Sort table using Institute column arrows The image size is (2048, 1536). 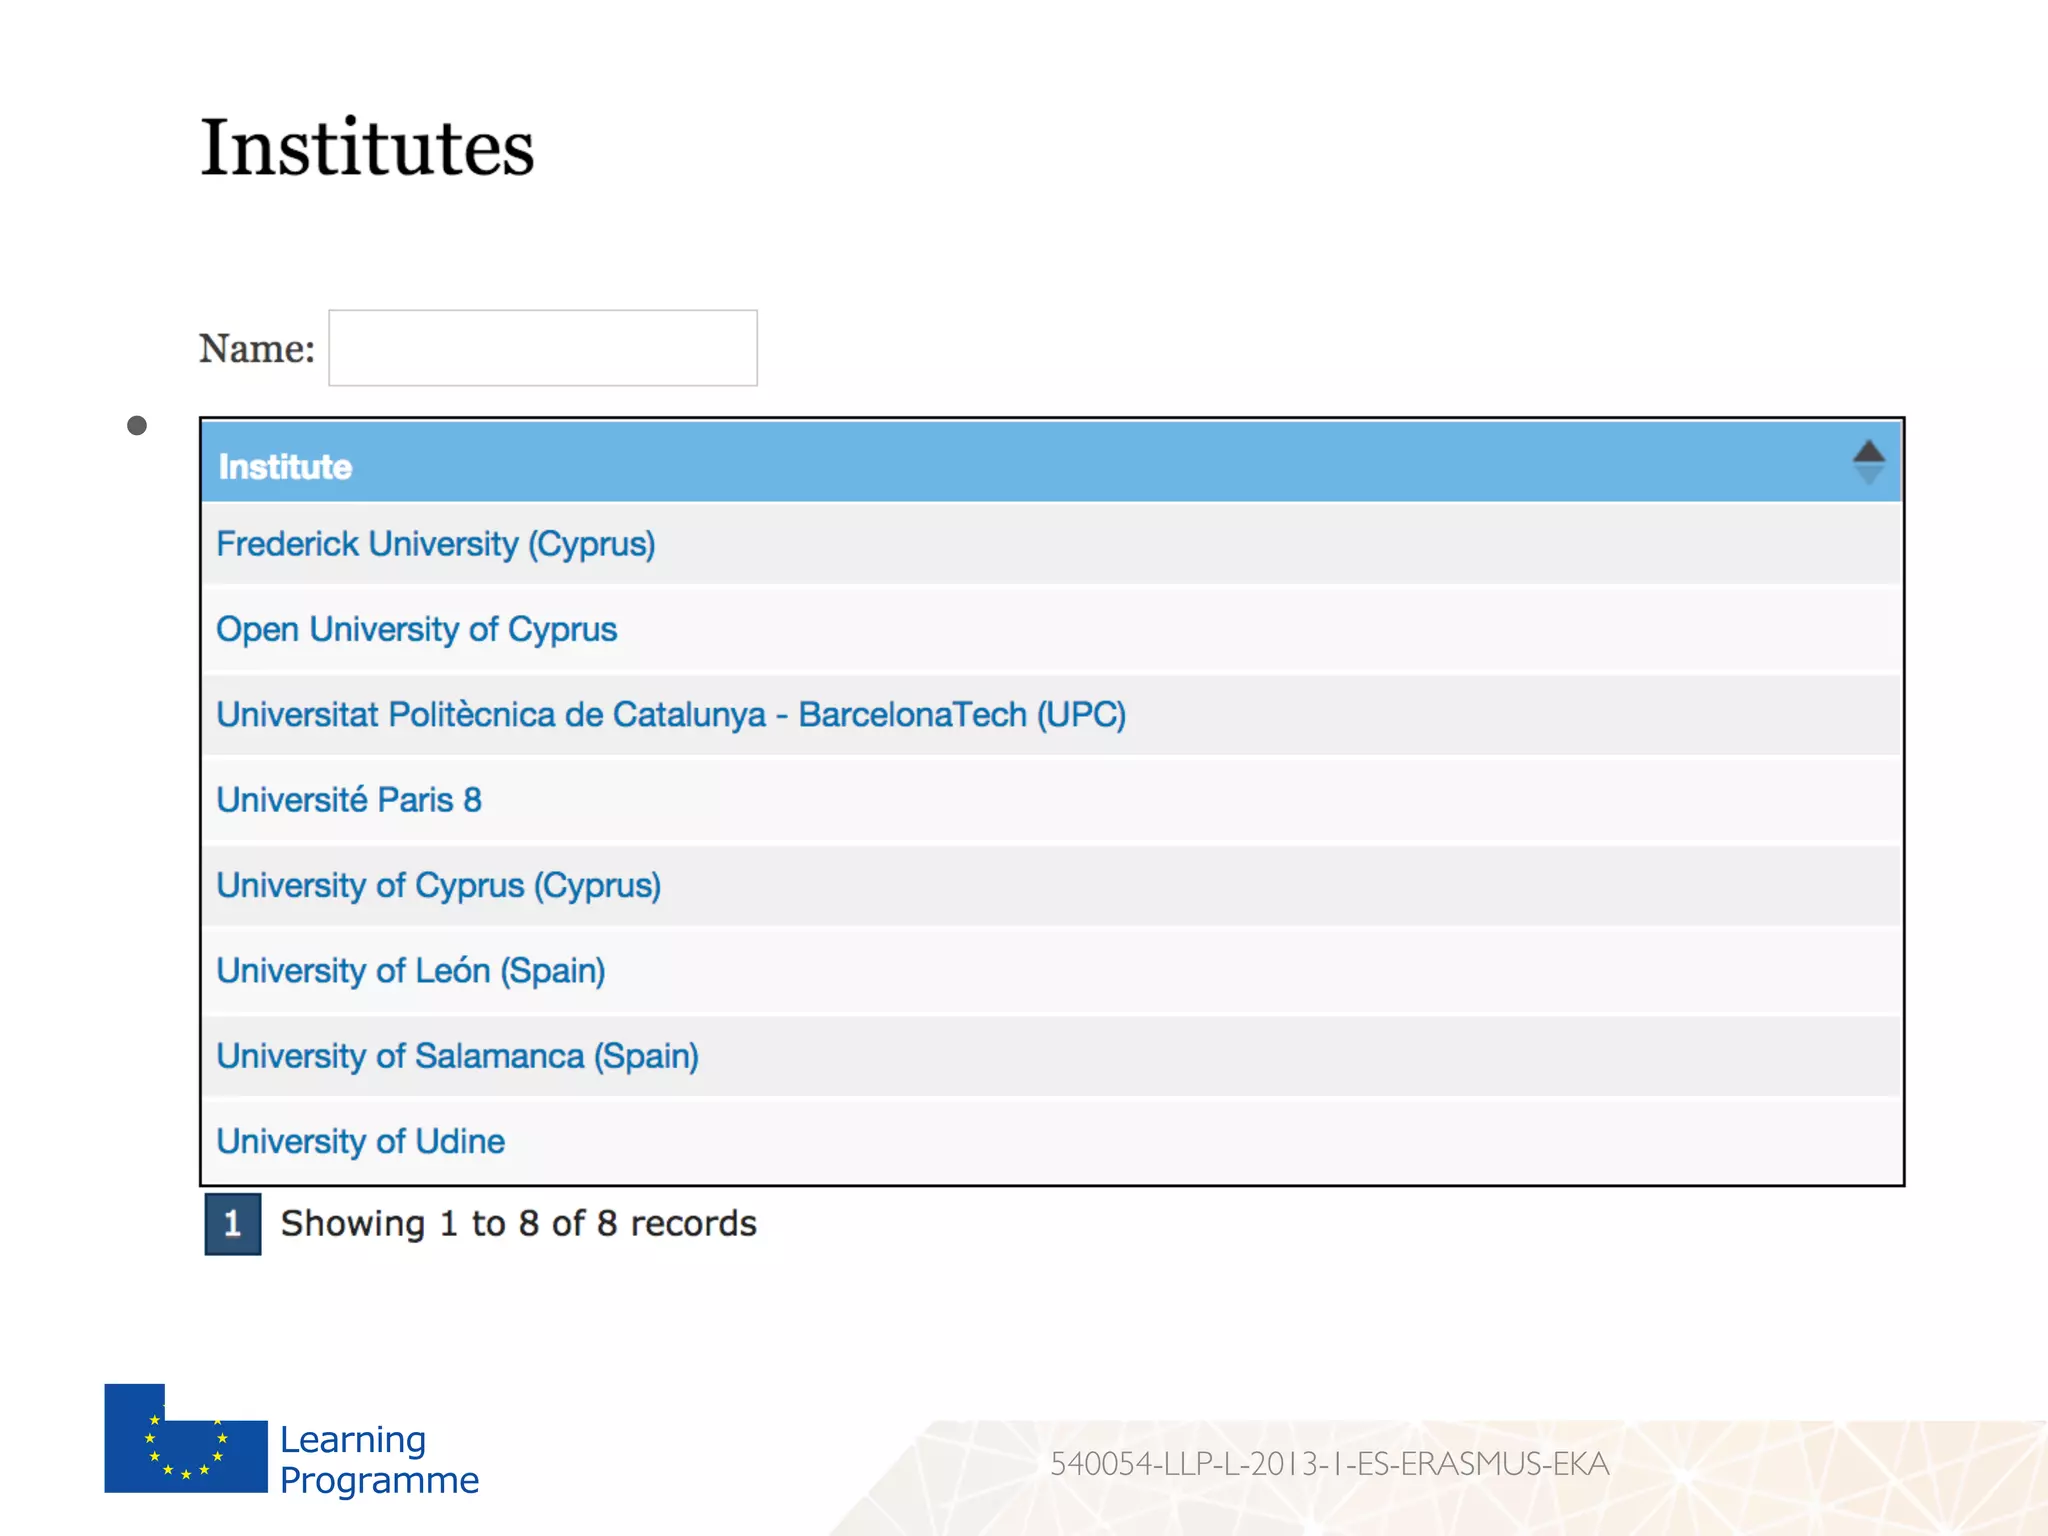click(x=1868, y=463)
